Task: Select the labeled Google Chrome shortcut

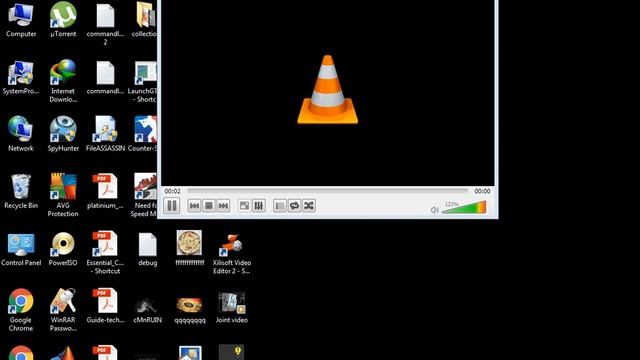Action: (21, 310)
